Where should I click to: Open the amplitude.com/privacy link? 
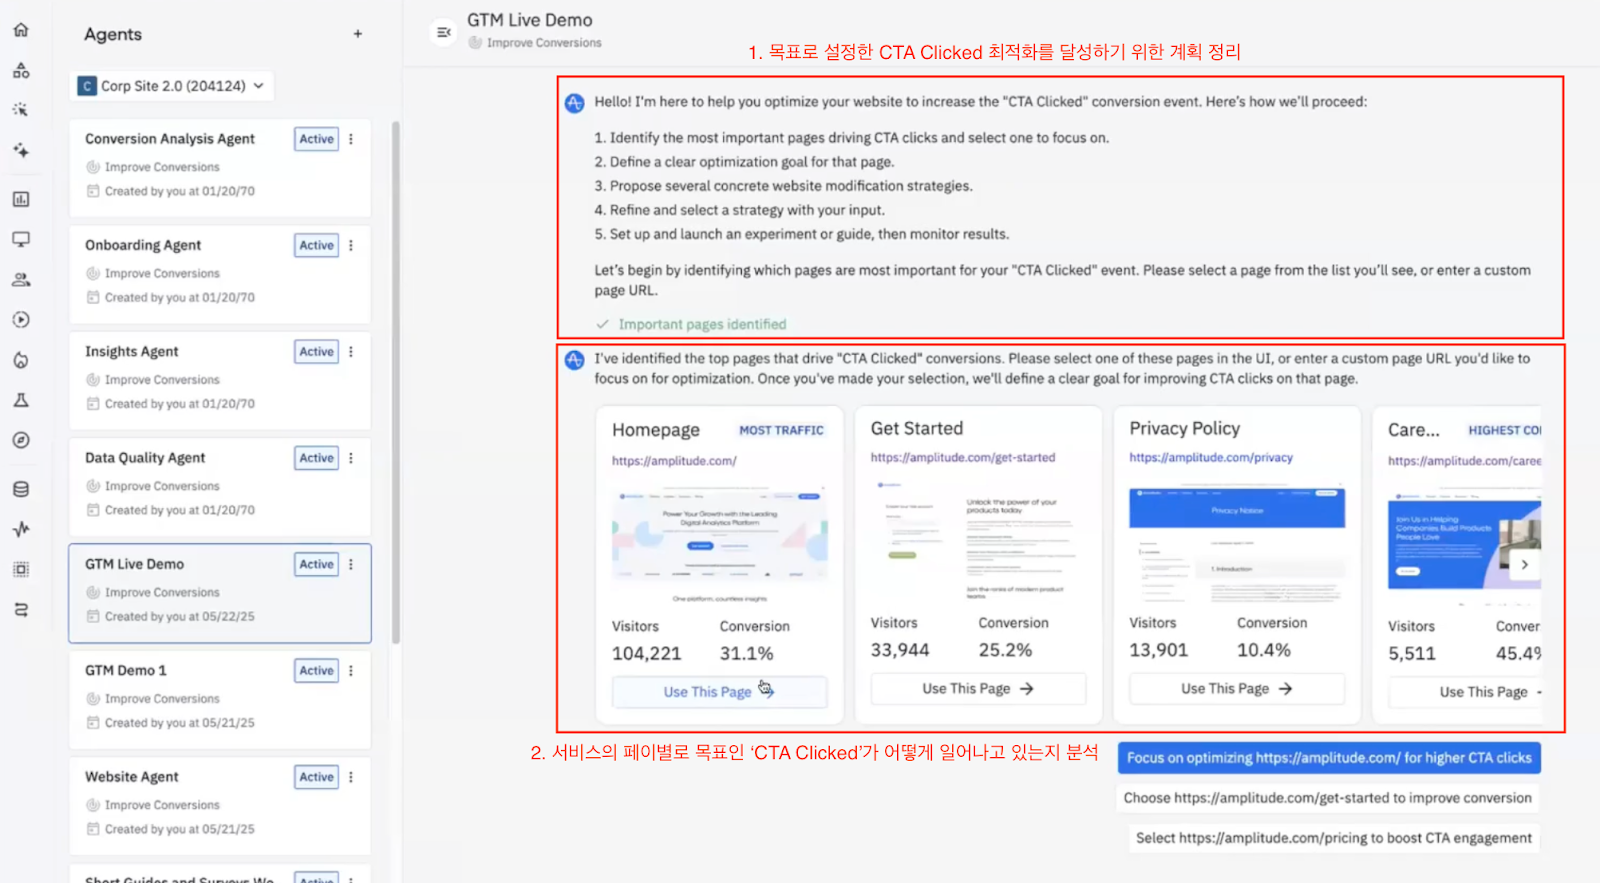(x=1211, y=458)
